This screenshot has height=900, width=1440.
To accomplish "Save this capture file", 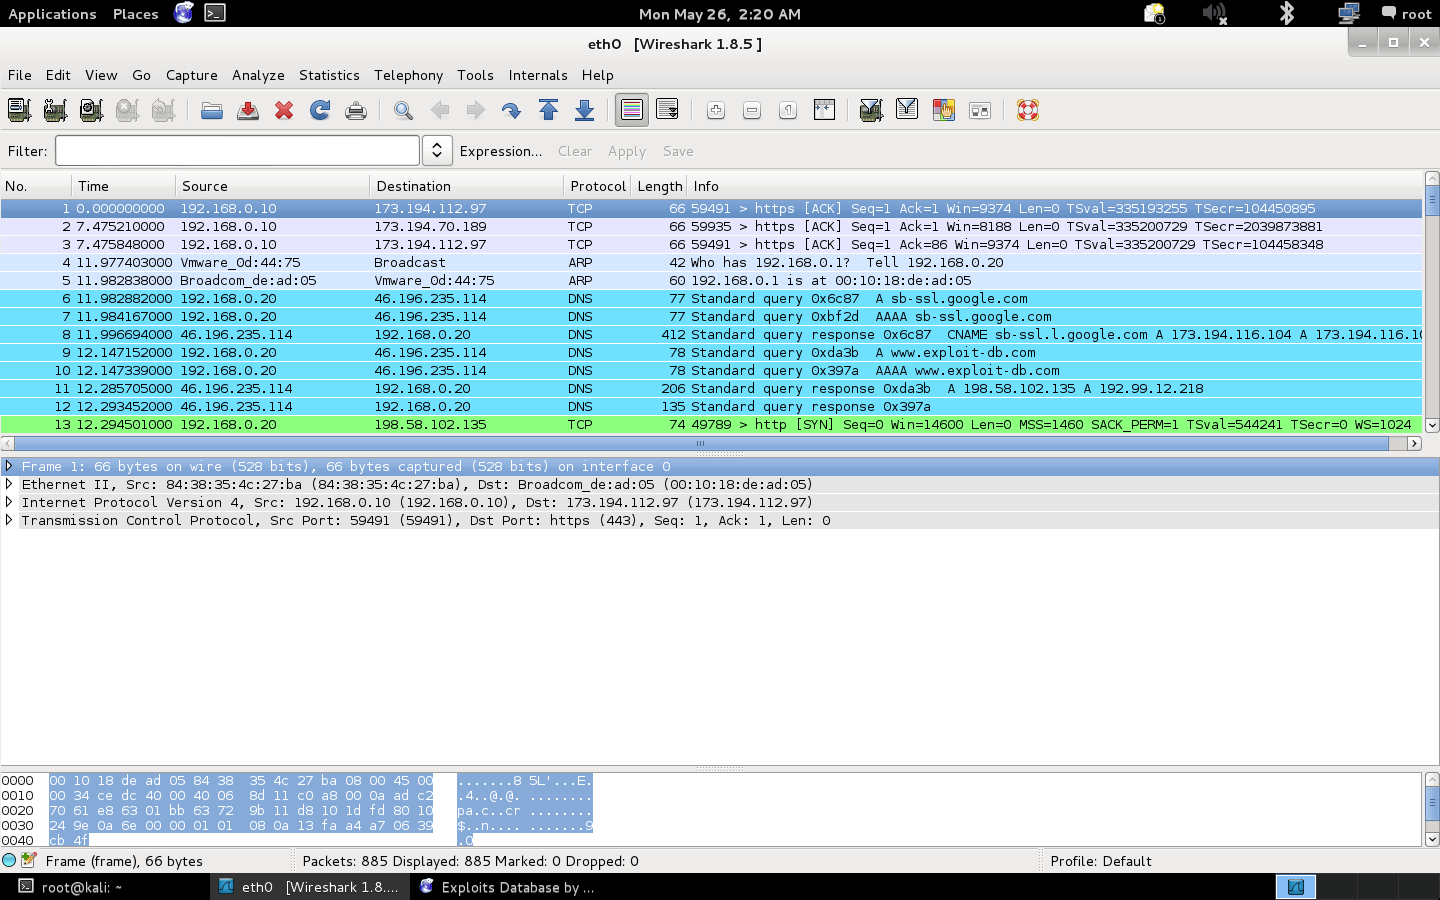I will click(x=248, y=110).
